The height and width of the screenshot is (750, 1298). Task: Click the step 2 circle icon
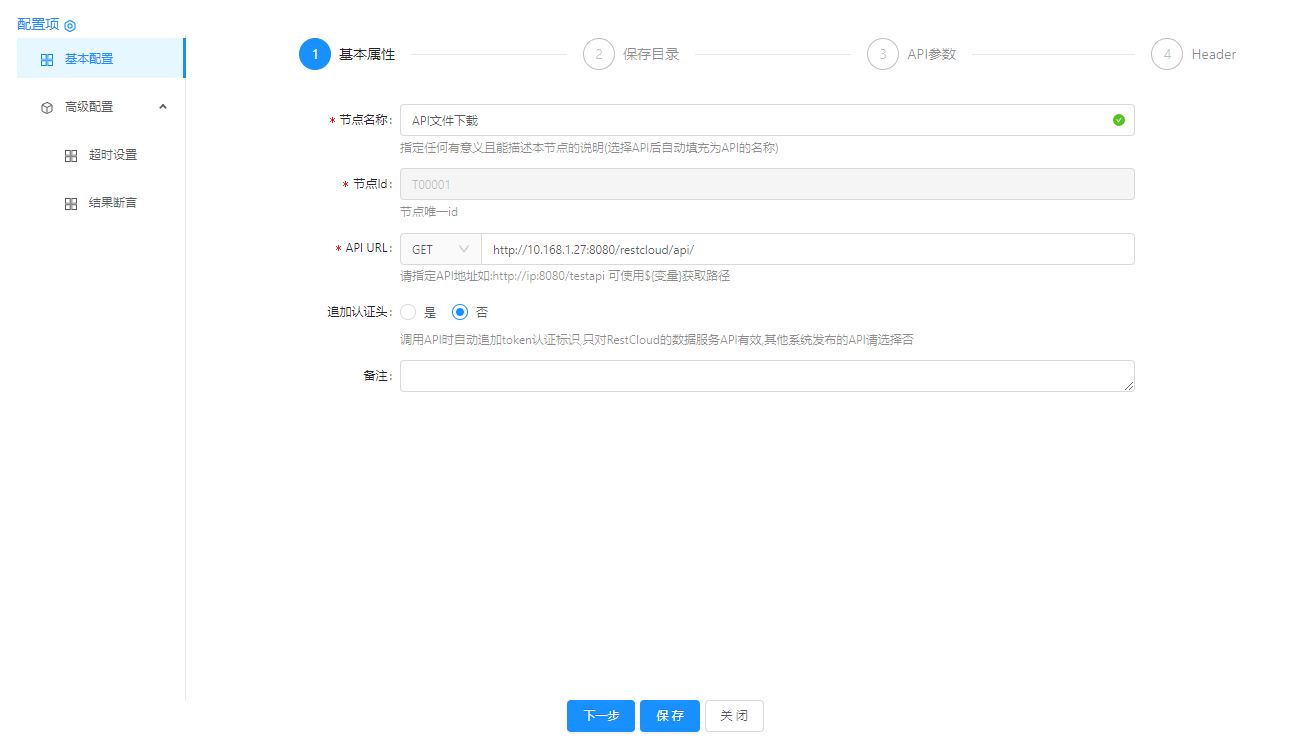click(599, 54)
